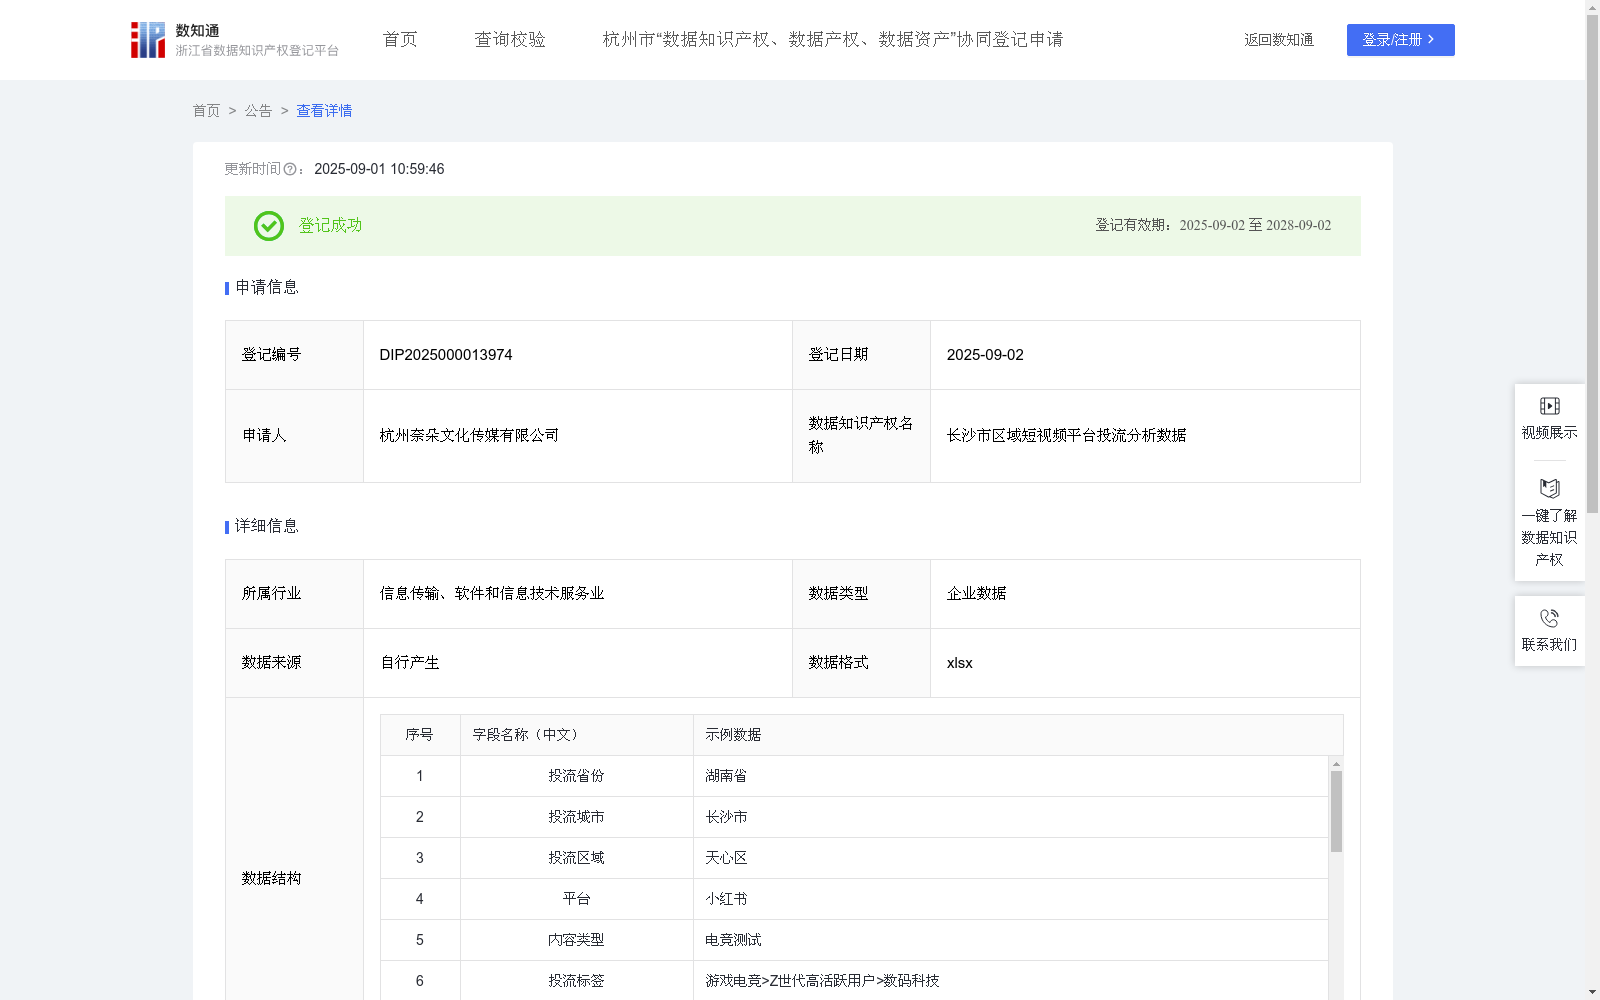Click the 申请信息 section heading
1600x1000 pixels.
266,288
